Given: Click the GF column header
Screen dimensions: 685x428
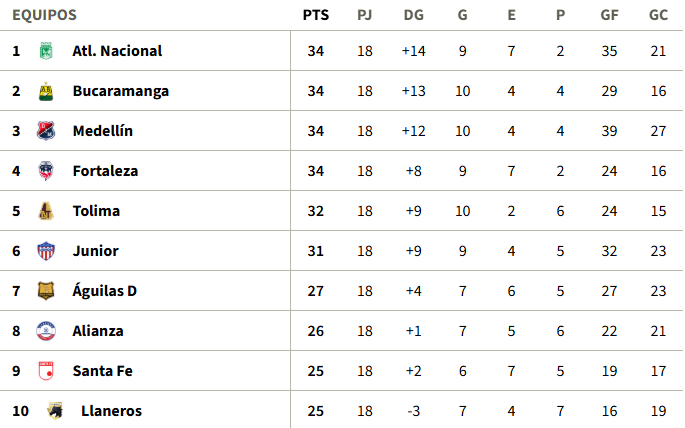Looking at the screenshot, I should (609, 15).
